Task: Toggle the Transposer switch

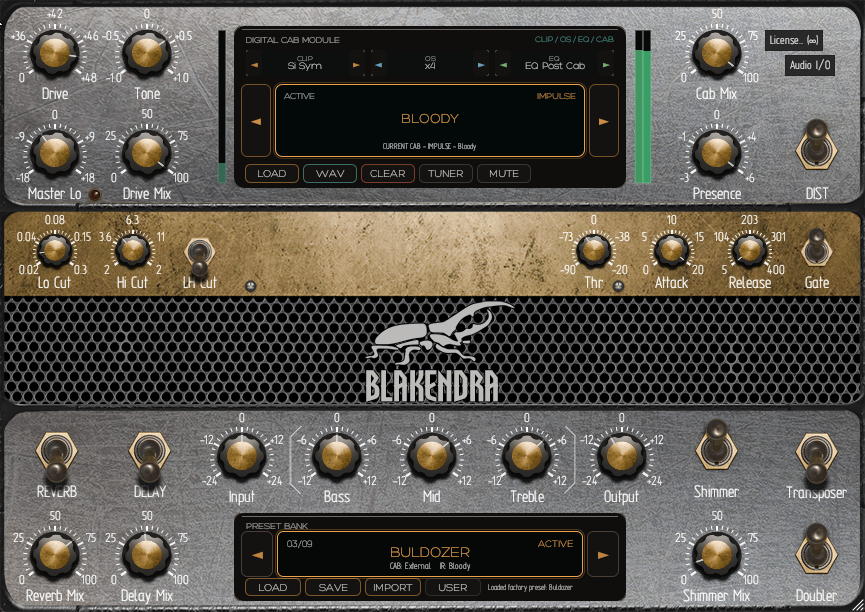Action: (x=816, y=458)
